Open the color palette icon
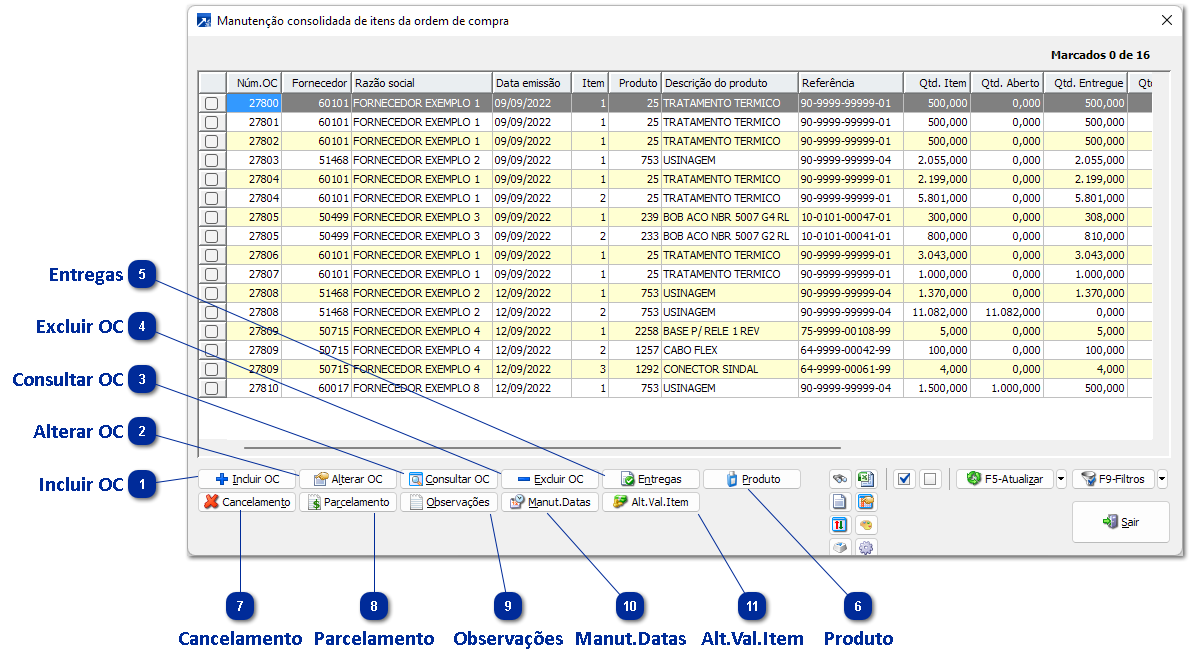The image size is (1192, 667). coord(866,525)
